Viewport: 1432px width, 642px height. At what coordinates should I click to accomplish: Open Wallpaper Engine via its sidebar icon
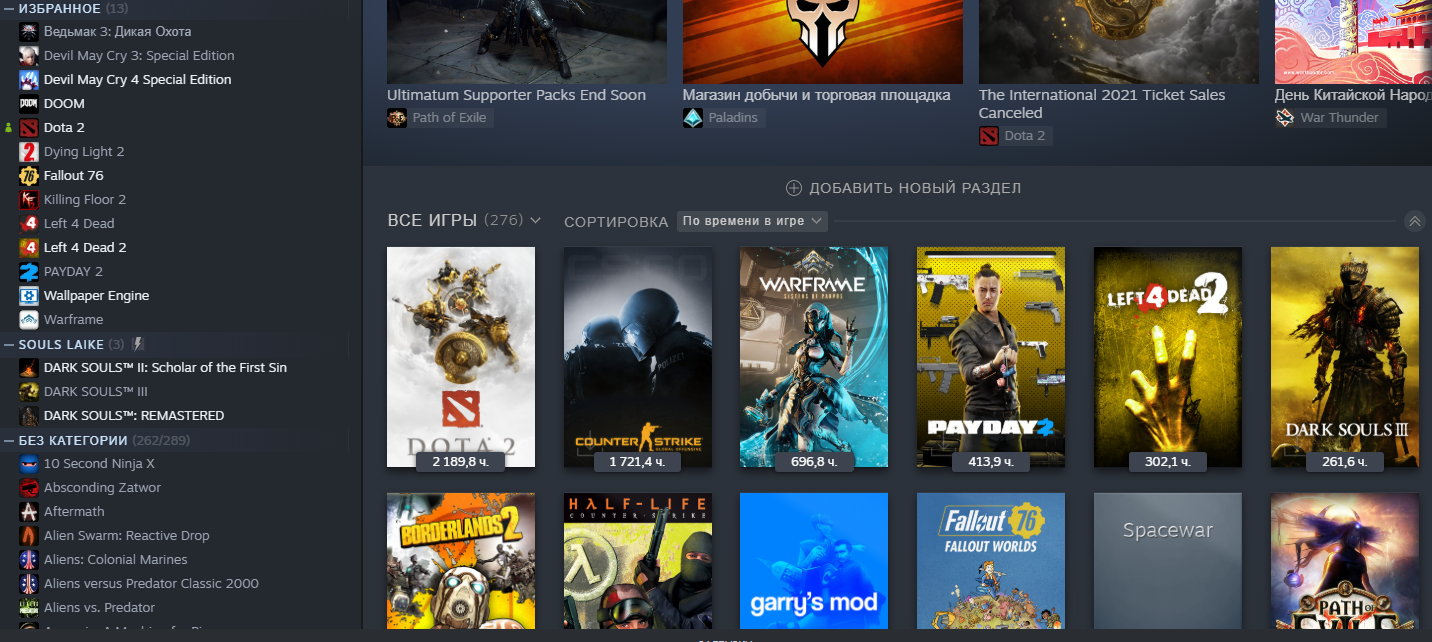click(x=28, y=295)
